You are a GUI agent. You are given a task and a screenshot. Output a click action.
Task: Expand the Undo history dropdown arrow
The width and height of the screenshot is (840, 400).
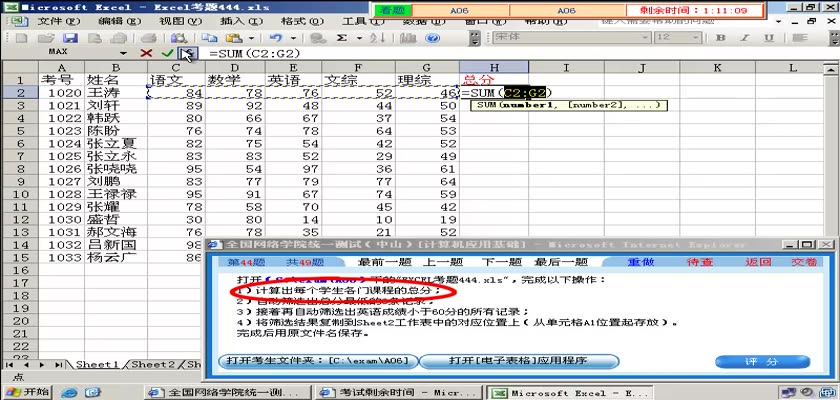293,38
